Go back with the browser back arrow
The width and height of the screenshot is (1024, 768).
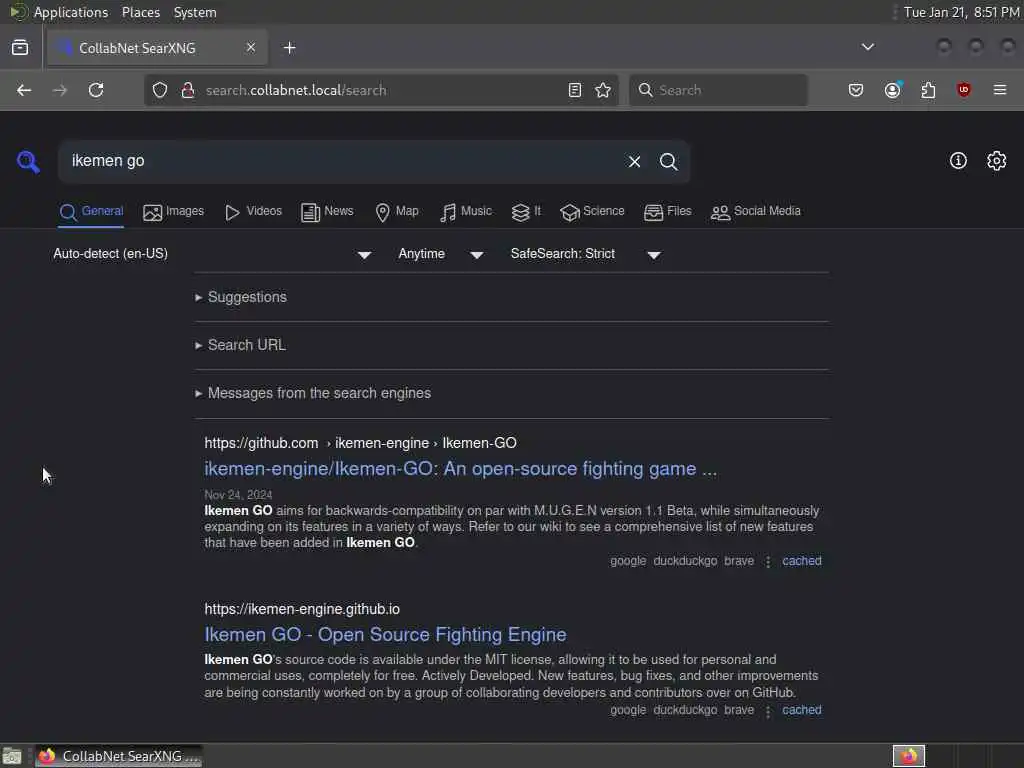[x=24, y=90]
